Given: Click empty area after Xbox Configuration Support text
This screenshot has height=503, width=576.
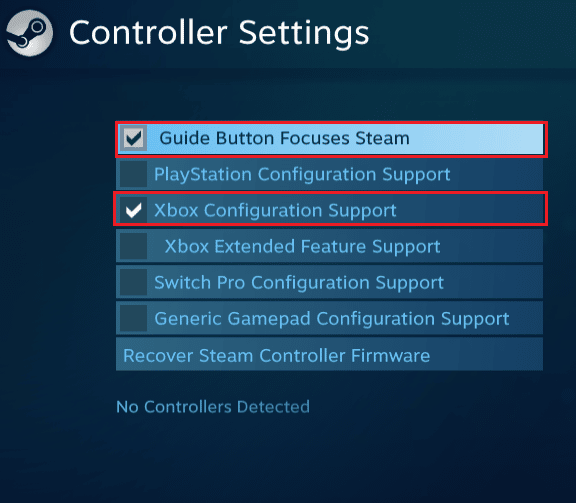Looking at the screenshot, I should click(x=469, y=211).
